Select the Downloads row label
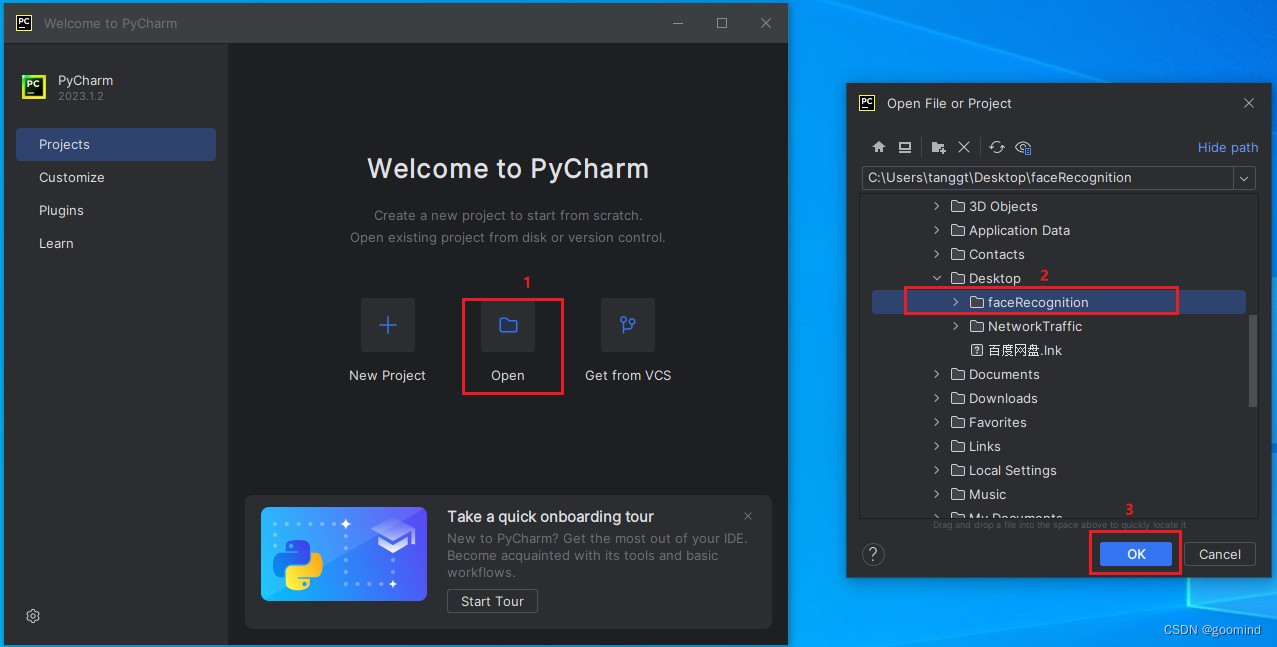The height and width of the screenshot is (647, 1277). pyautogui.click(x=1003, y=398)
